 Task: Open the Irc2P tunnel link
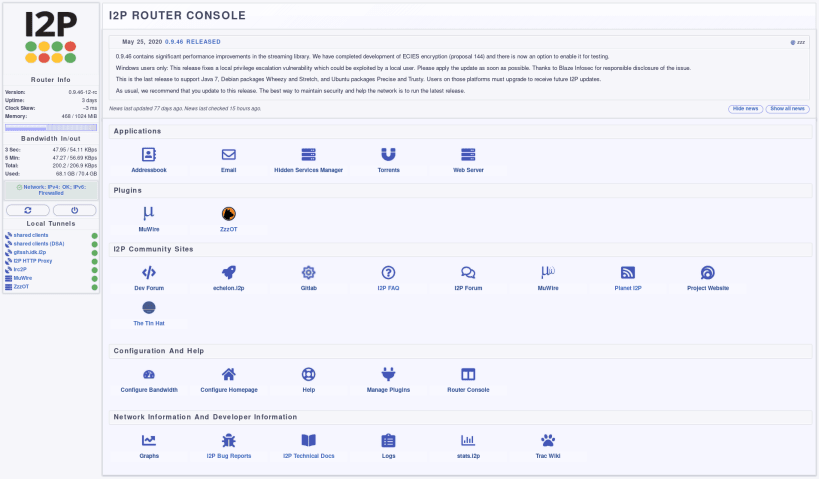pos(20,270)
